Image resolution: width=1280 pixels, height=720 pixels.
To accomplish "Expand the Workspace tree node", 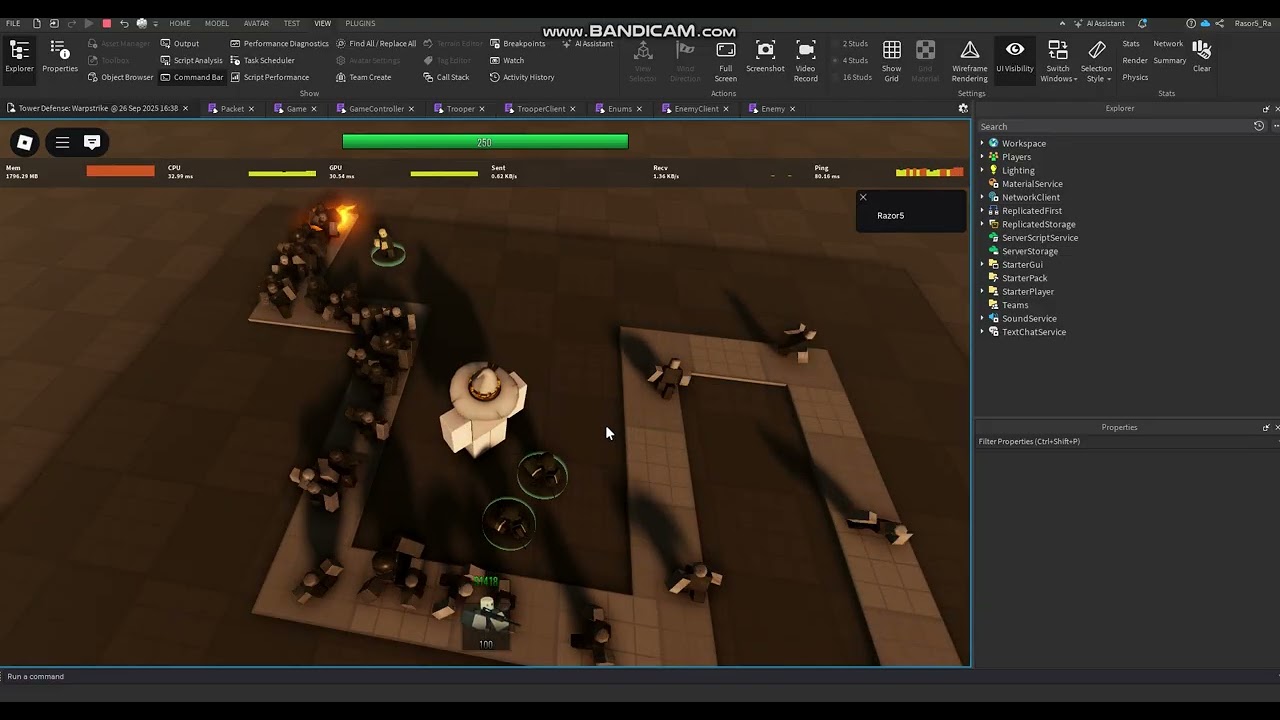I will [982, 144].
